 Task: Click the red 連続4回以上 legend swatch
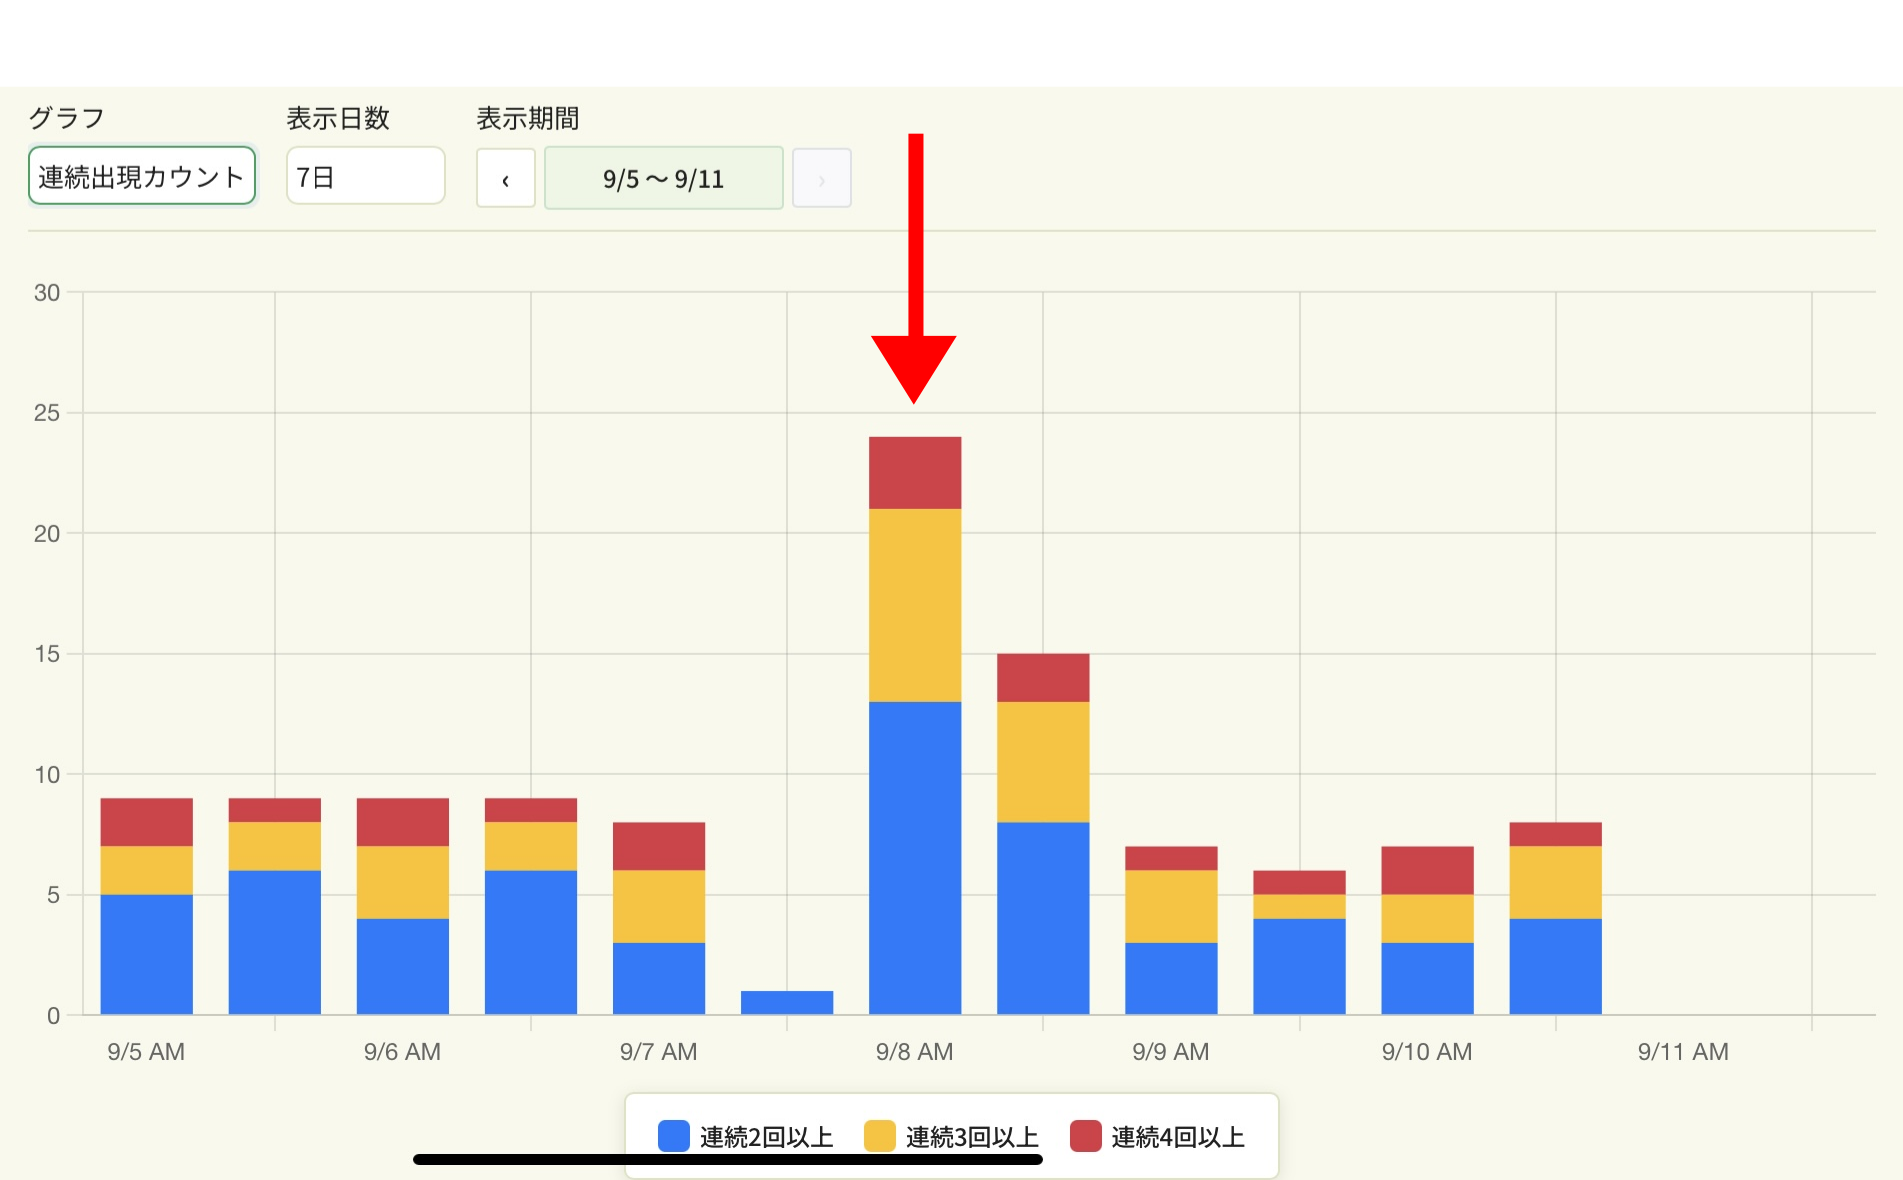click(x=1086, y=1137)
